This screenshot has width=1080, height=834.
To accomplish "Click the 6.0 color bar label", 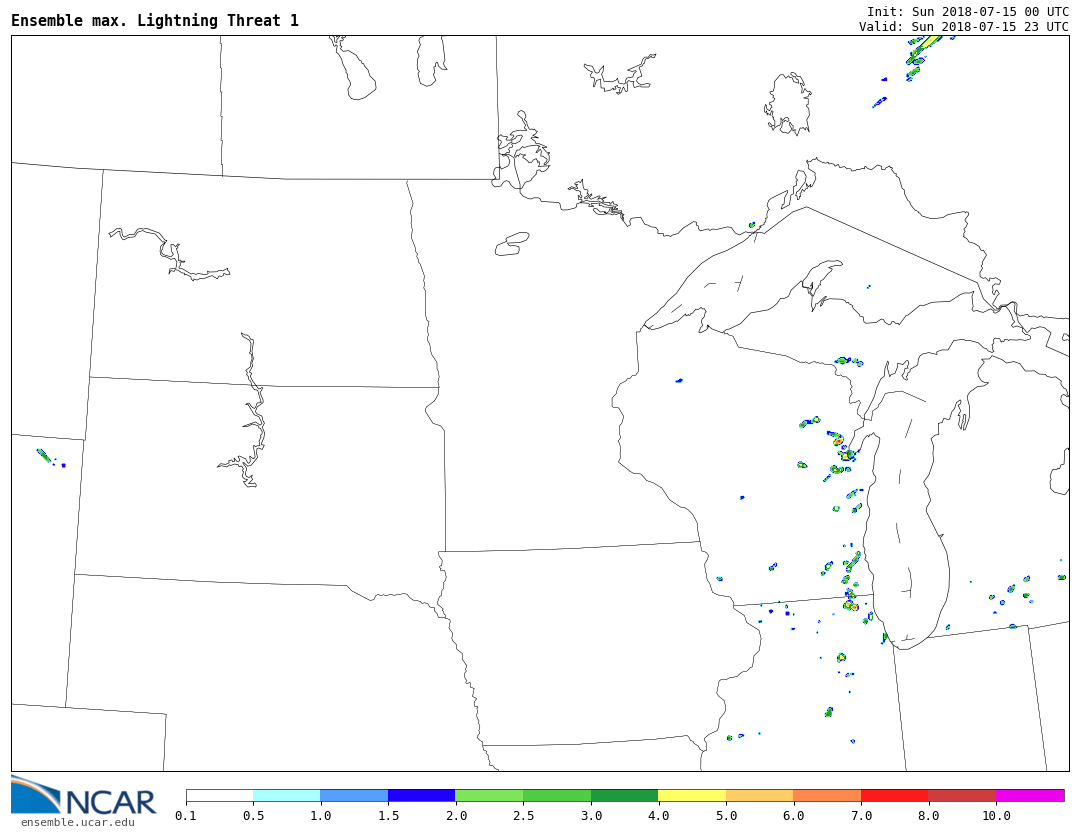I will click(x=793, y=816).
